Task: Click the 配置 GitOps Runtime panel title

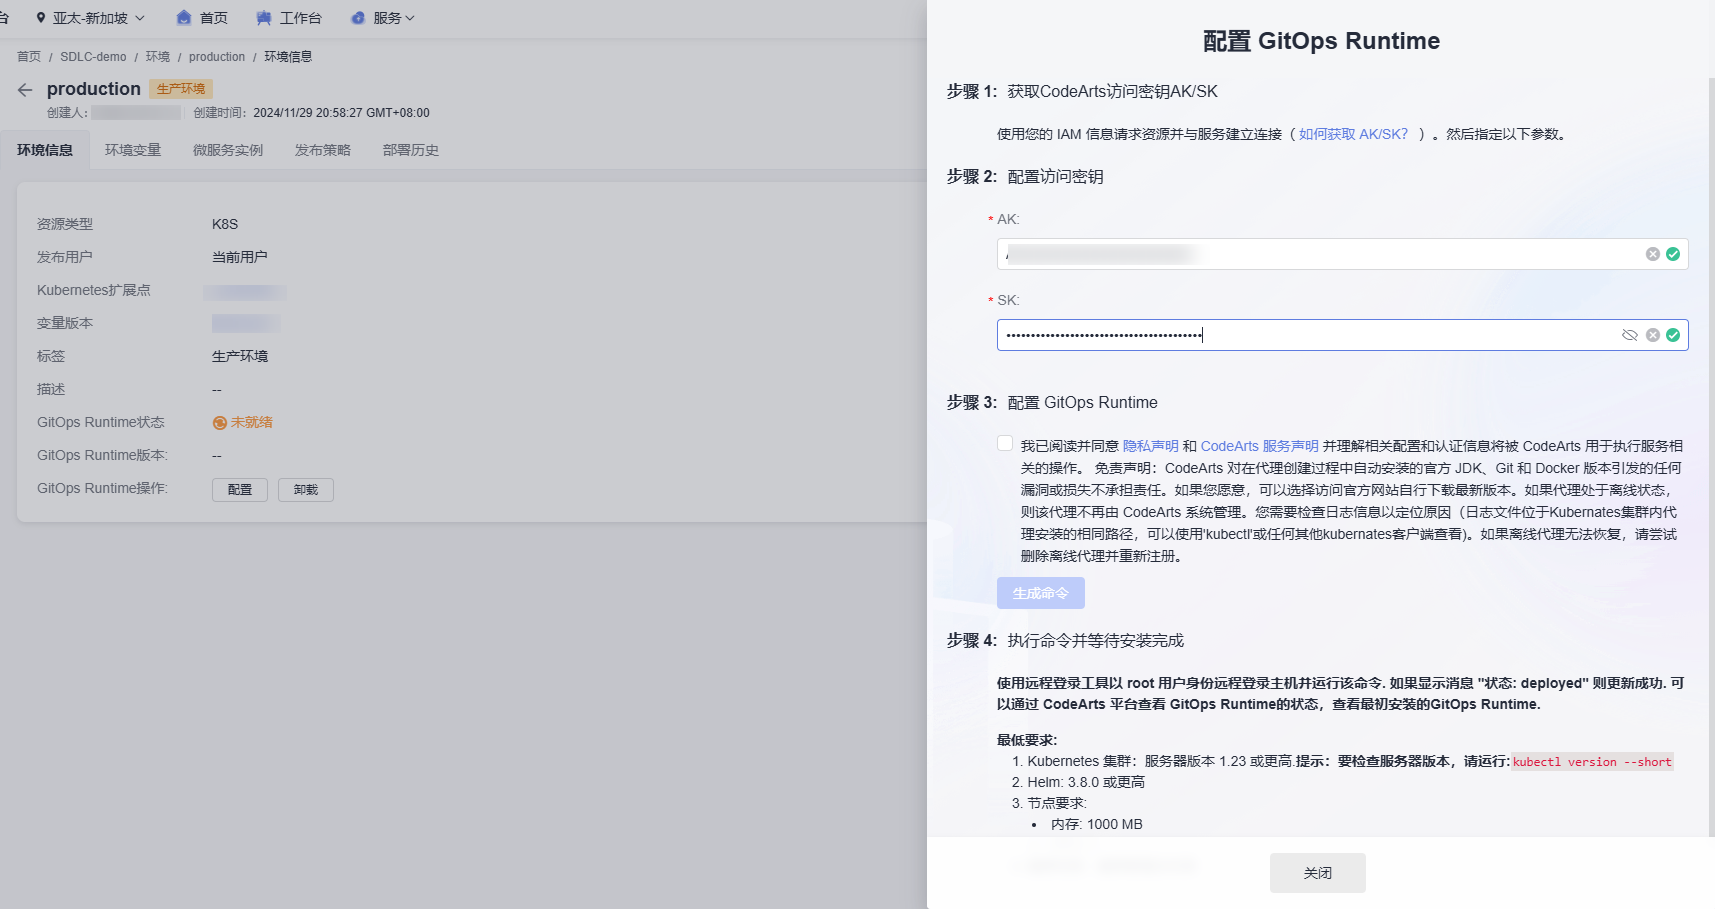Action: (1321, 41)
